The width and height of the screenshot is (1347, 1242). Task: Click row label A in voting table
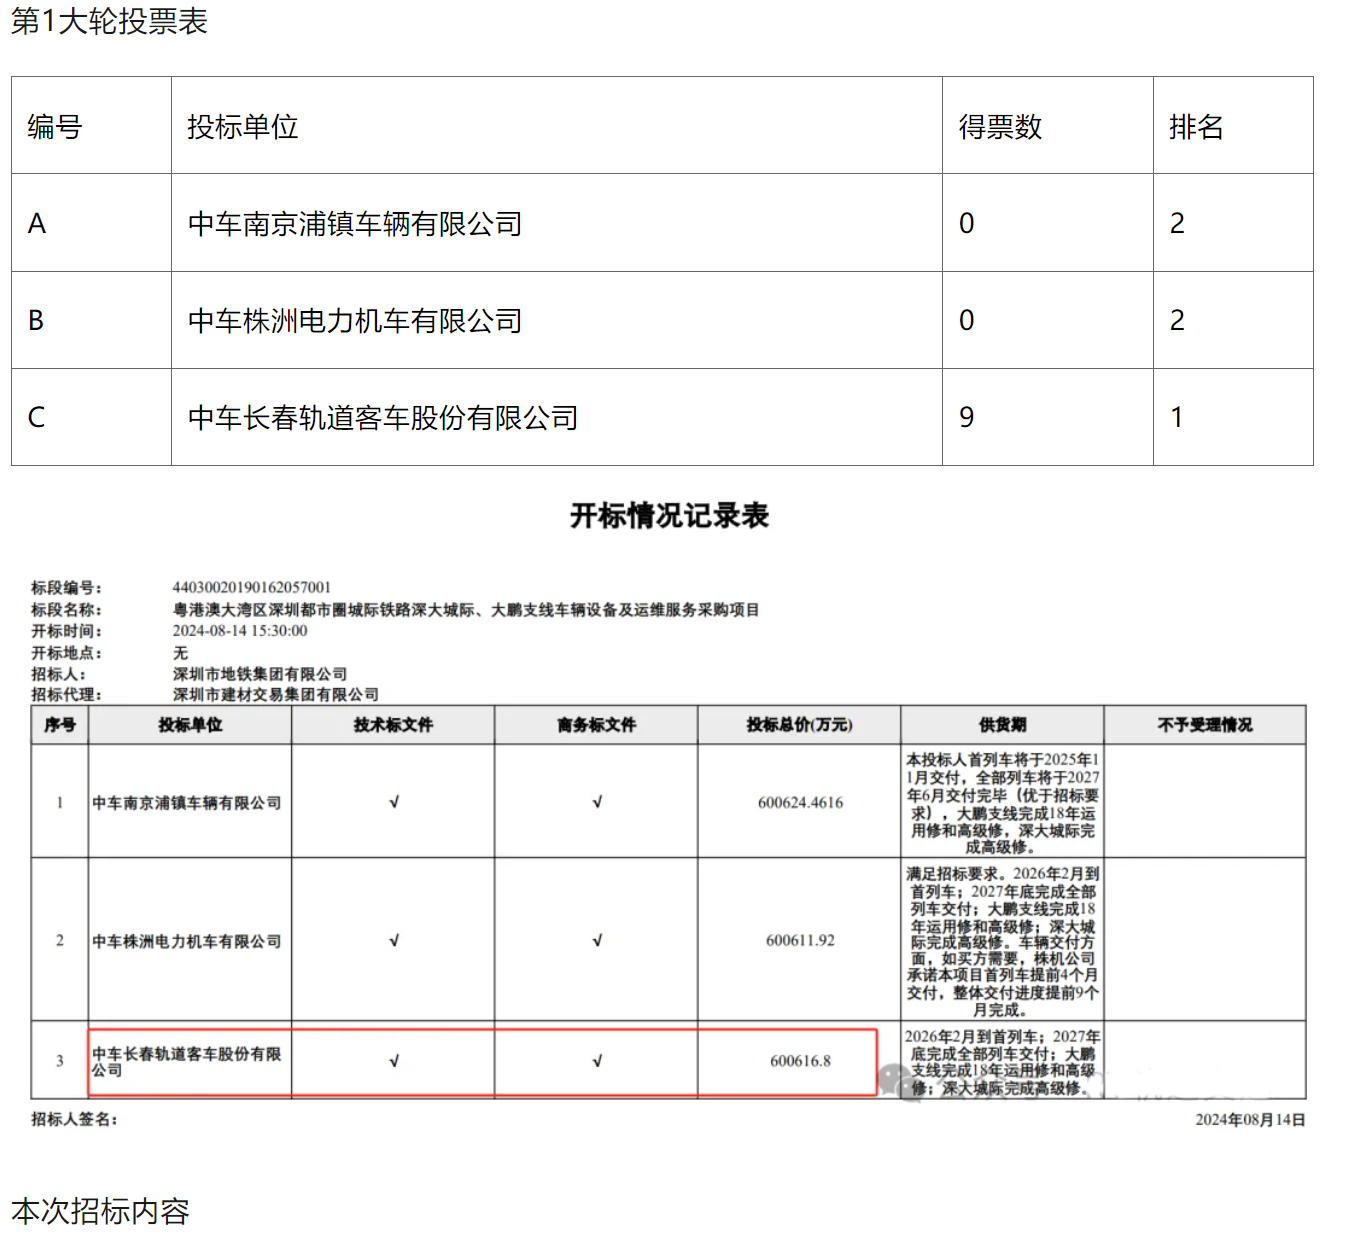(37, 224)
